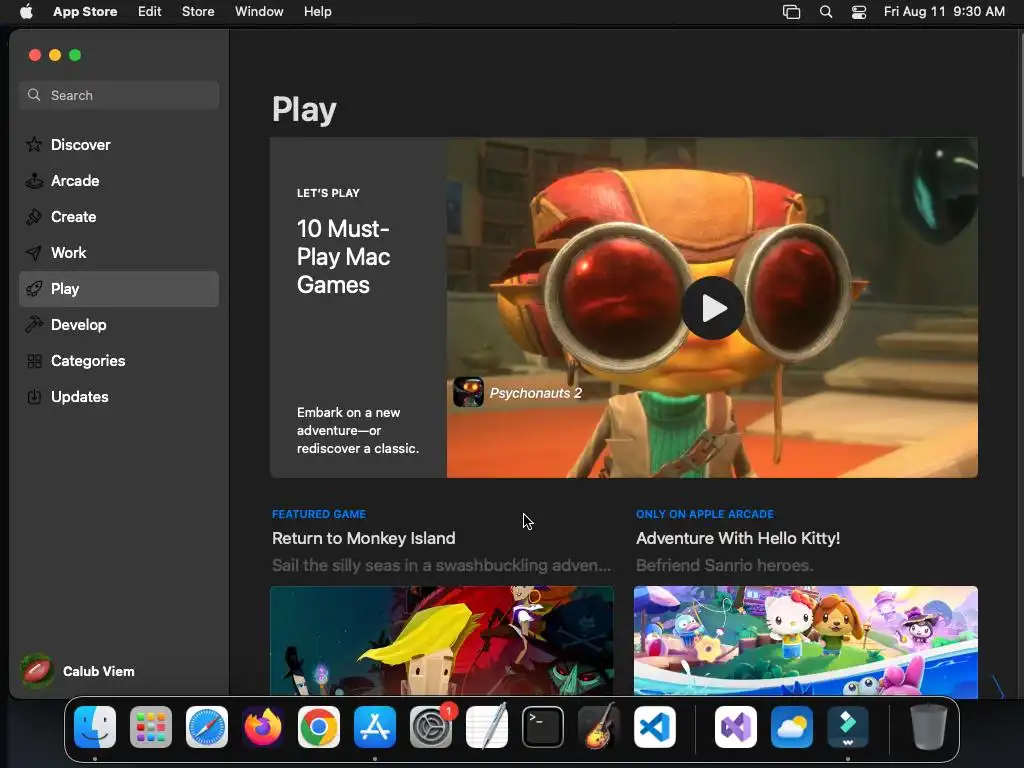
Task: Click the vertical scrollbar of App Store
Action: [1020, 104]
